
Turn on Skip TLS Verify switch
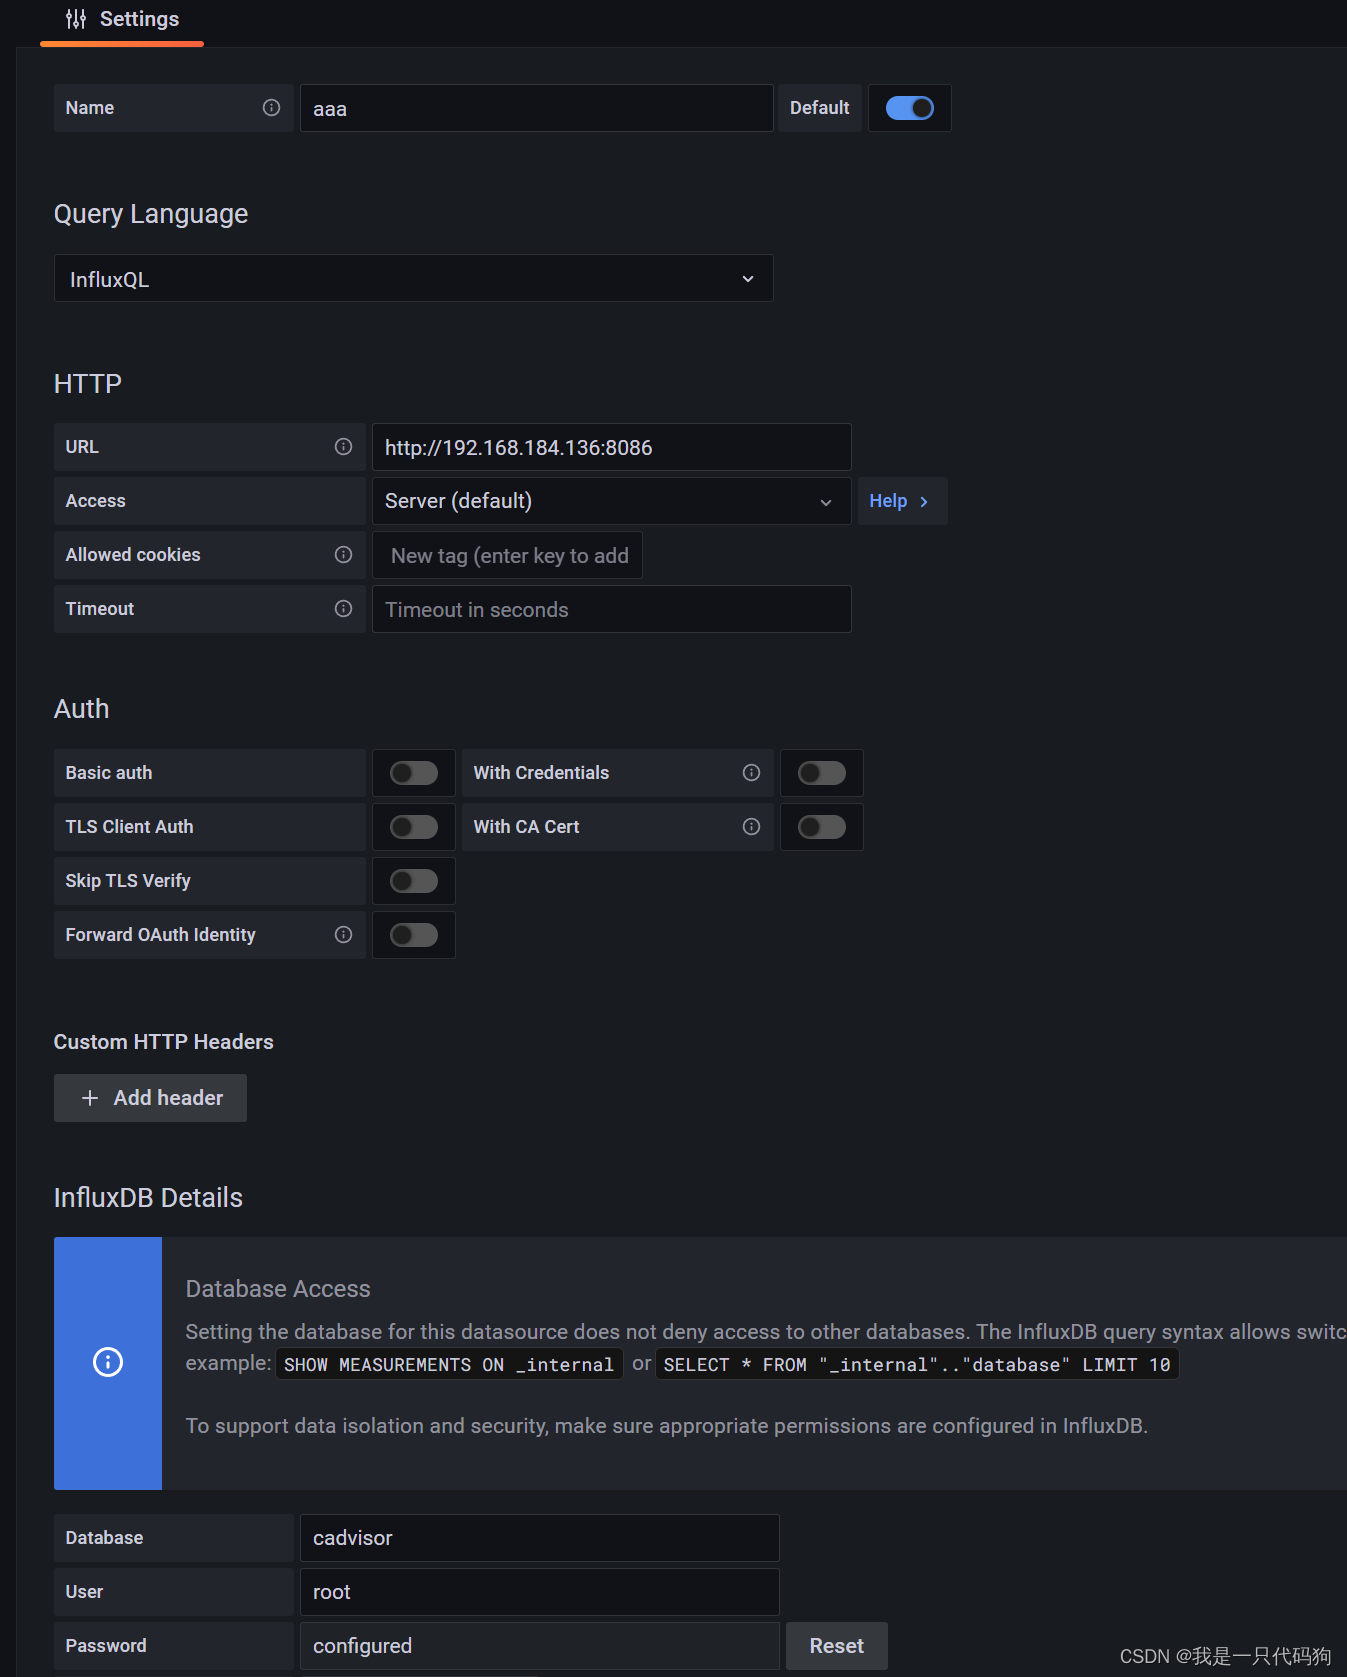click(414, 881)
